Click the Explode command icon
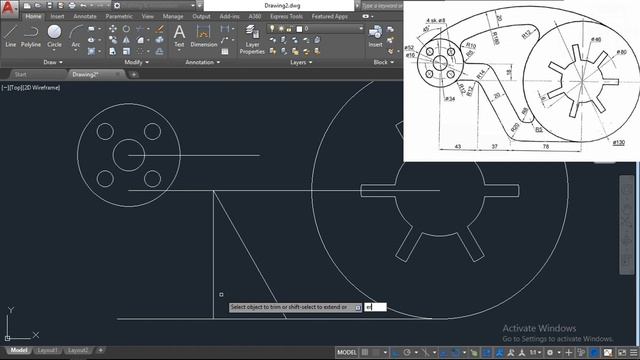 [x=160, y=40]
